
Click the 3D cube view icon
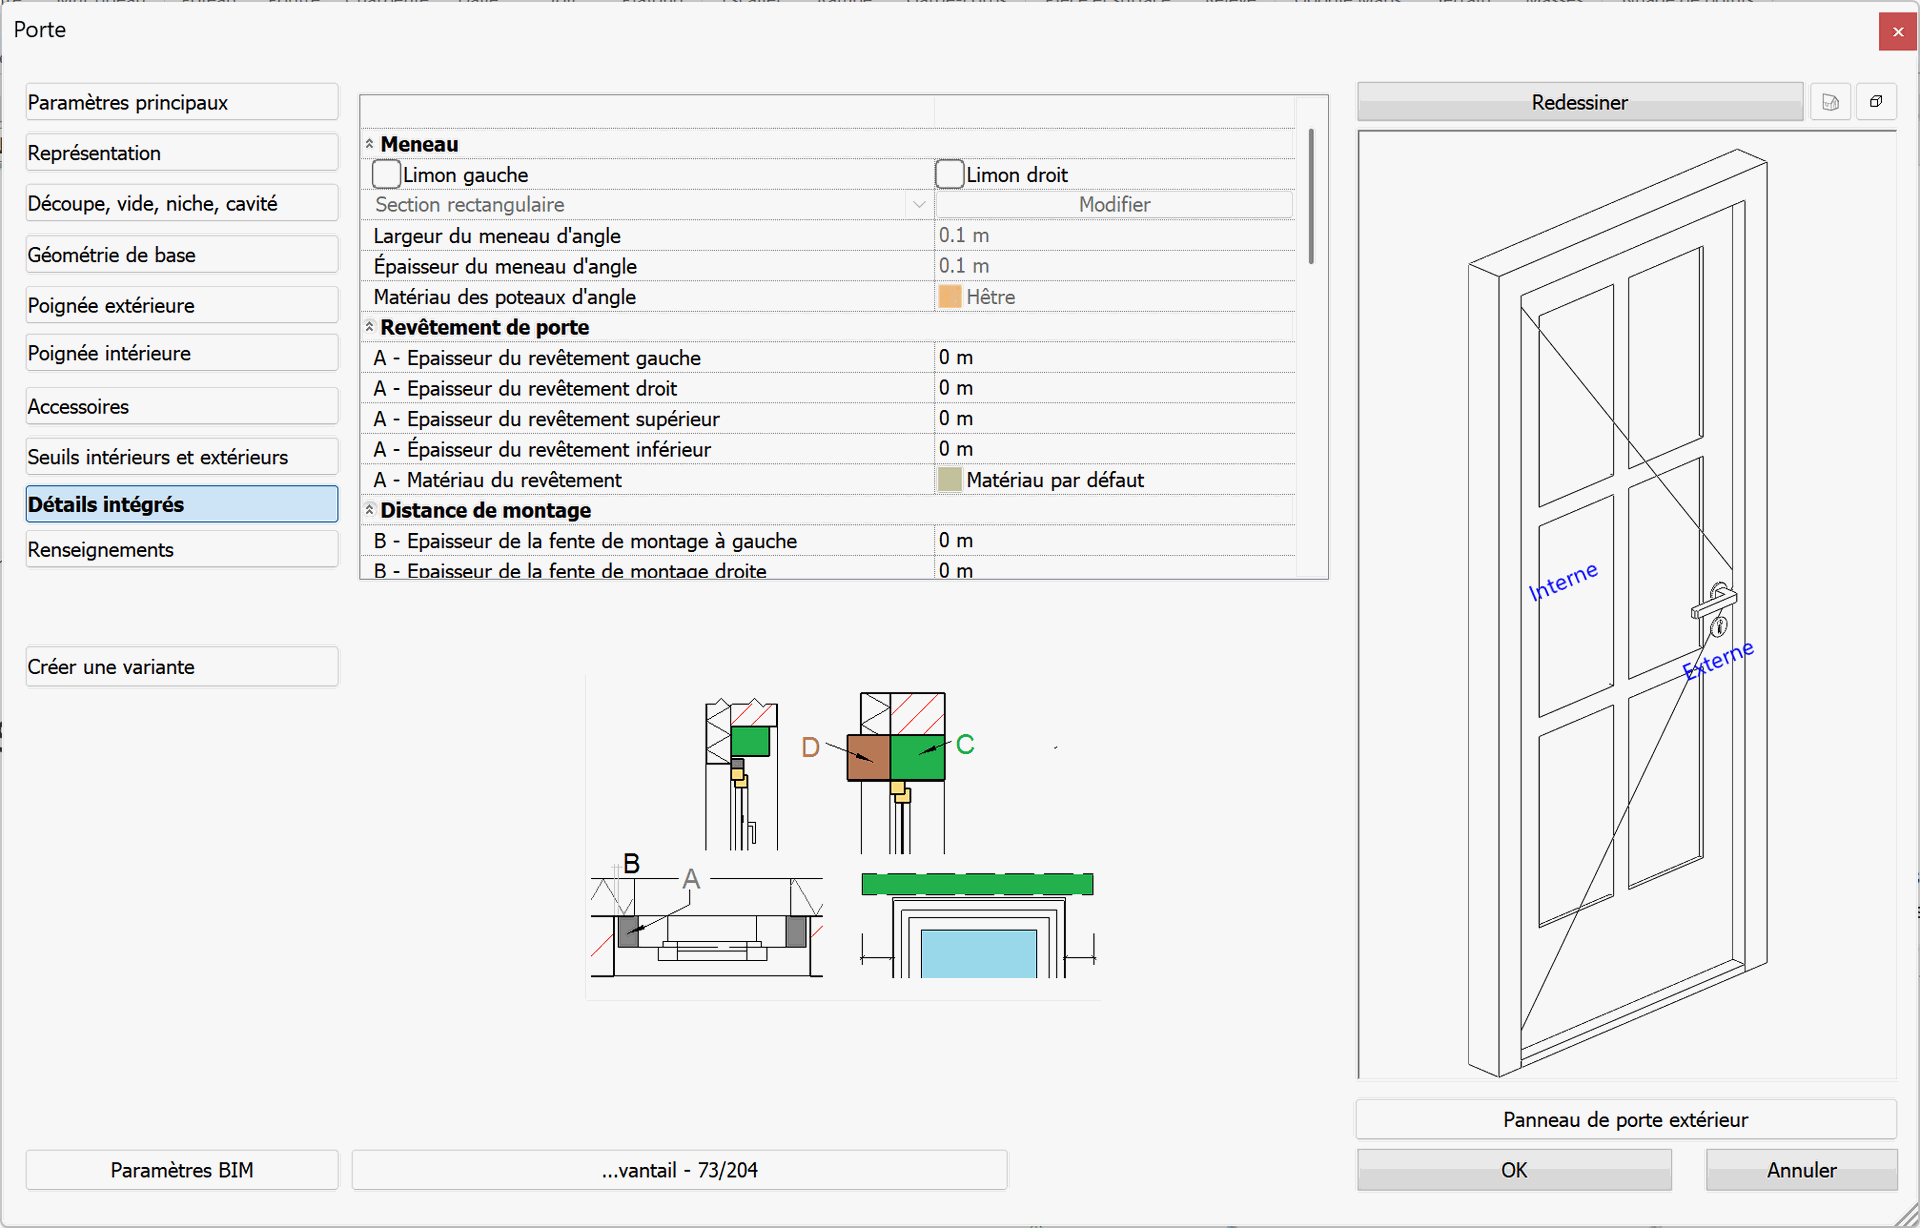coord(1876,102)
